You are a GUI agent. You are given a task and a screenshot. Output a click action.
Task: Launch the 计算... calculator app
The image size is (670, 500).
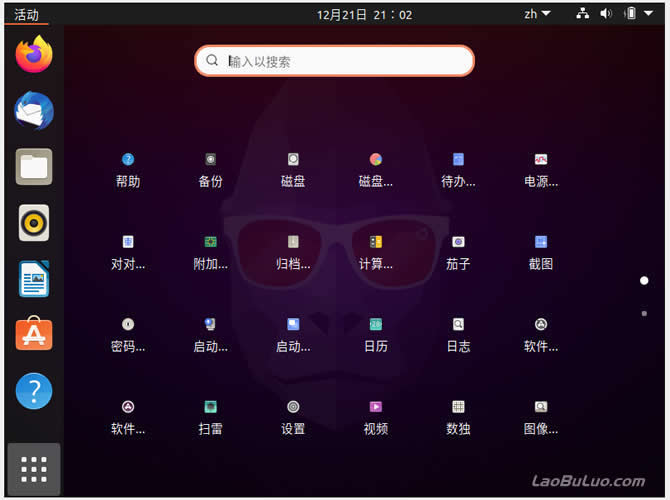click(376, 253)
